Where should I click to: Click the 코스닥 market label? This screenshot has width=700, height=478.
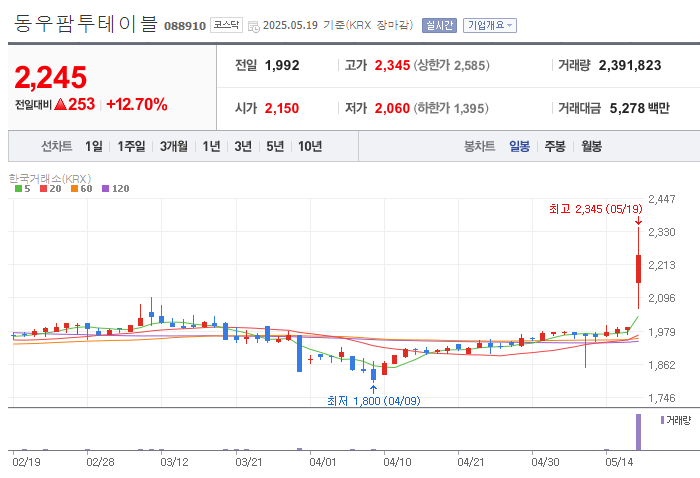tap(226, 25)
